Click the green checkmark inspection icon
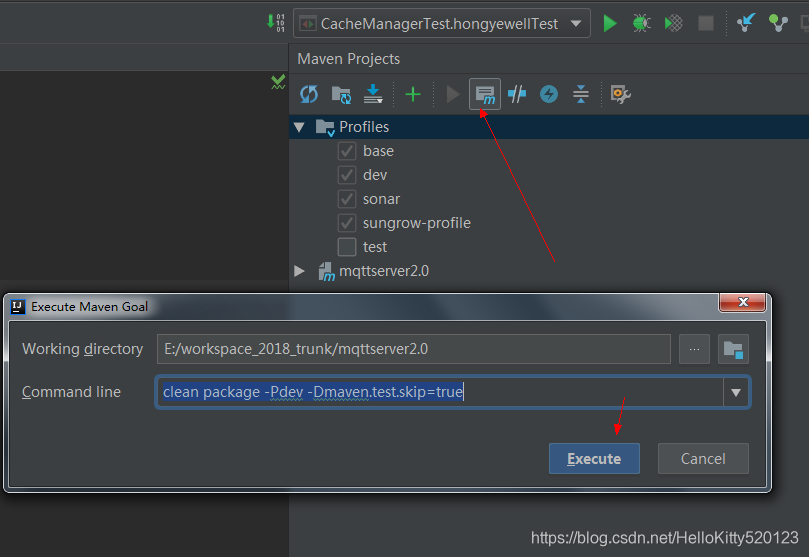The width and height of the screenshot is (809, 557). coord(278,82)
